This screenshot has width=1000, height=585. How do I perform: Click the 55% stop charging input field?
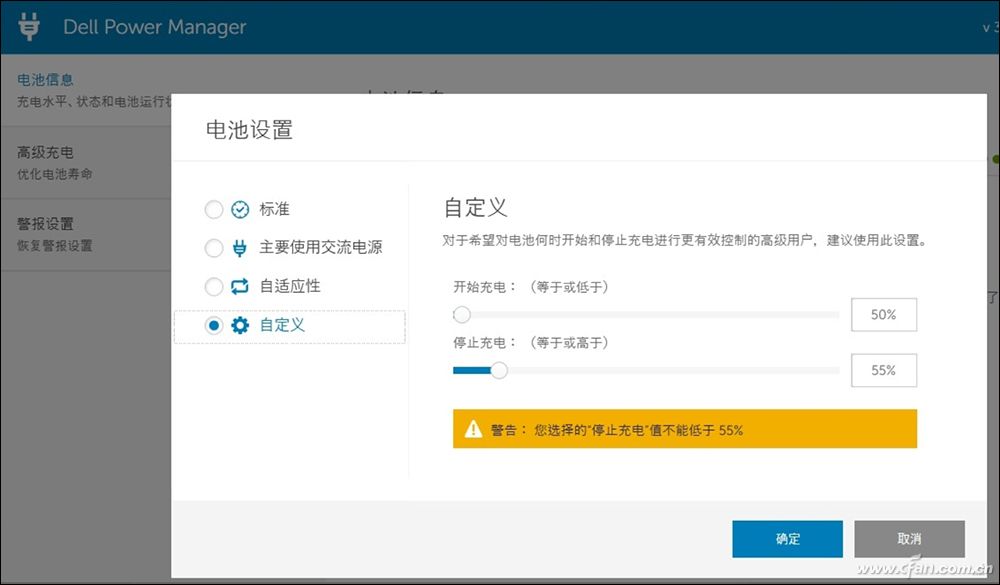pos(883,370)
